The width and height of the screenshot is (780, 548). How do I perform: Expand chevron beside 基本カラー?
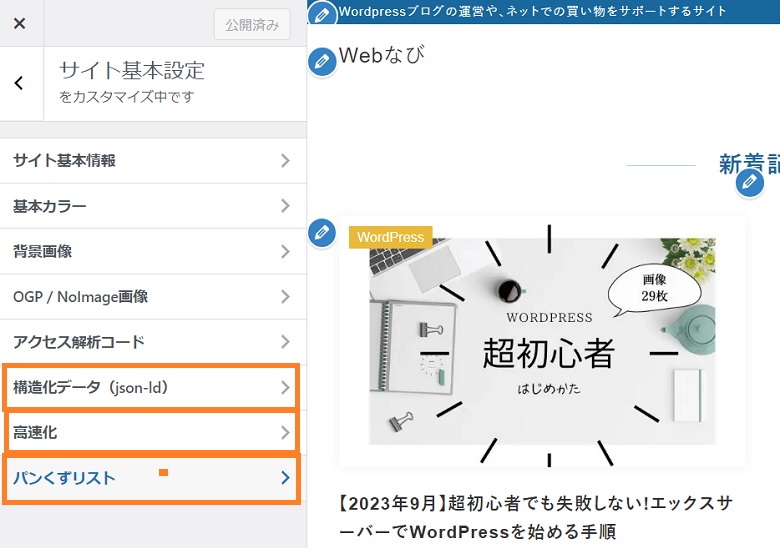[x=285, y=206]
